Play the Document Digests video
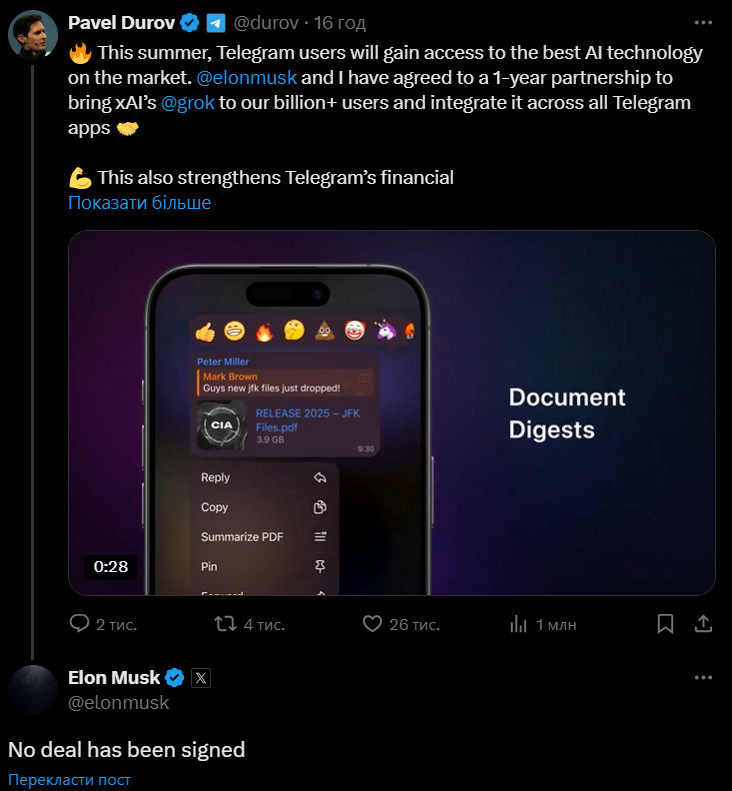This screenshot has height=791, width=732. point(391,413)
